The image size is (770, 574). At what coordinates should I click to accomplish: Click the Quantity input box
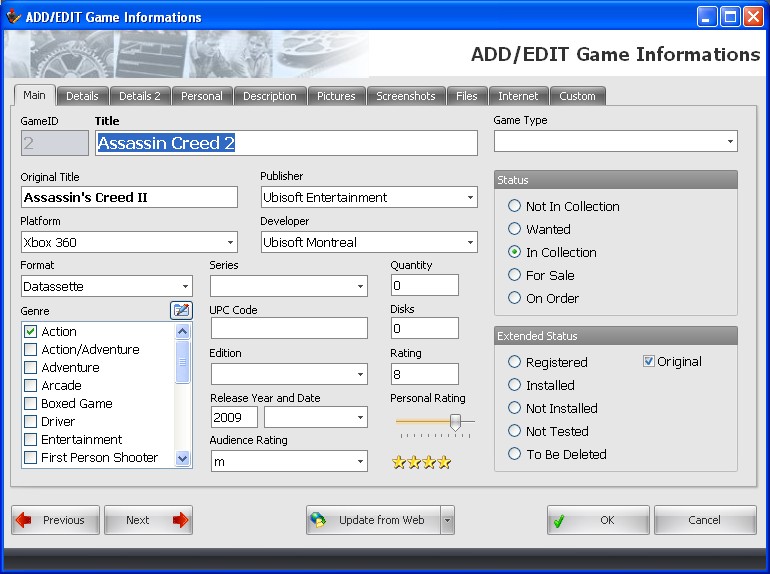point(425,285)
